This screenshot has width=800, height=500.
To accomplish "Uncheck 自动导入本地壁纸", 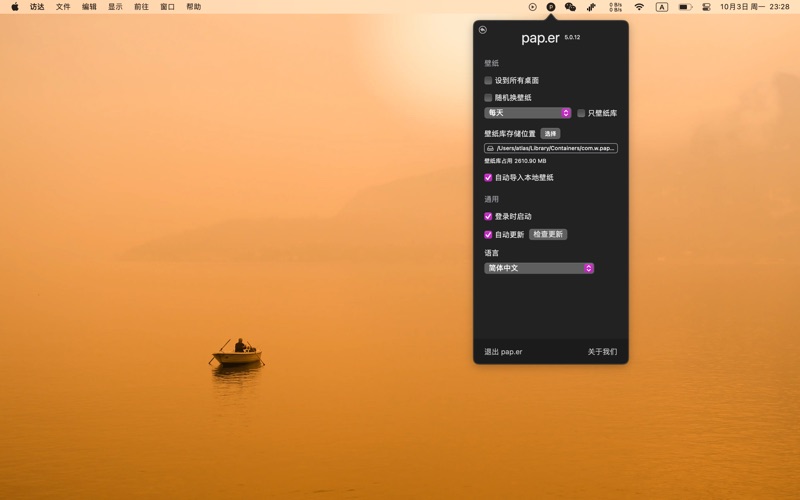I will click(x=488, y=178).
